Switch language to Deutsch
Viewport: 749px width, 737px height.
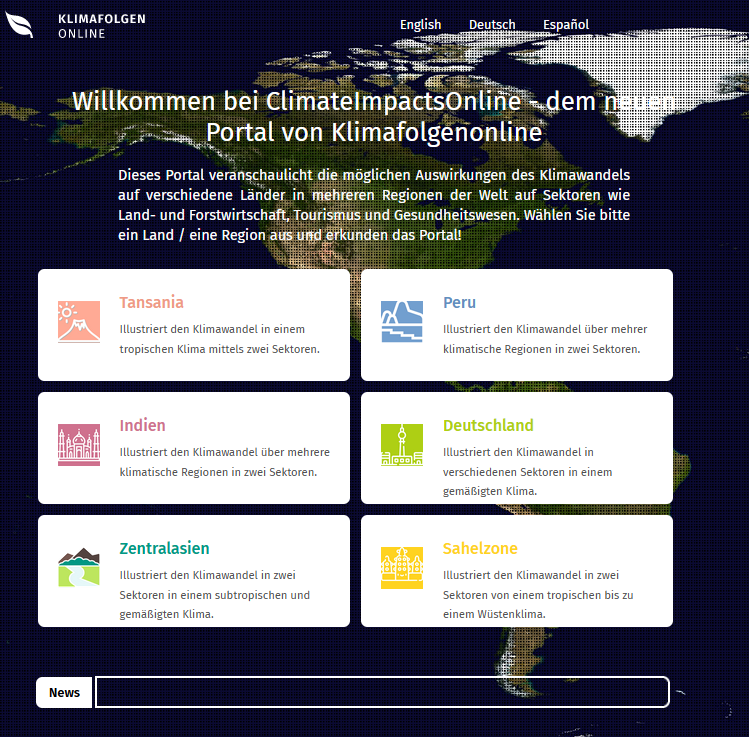pos(492,25)
